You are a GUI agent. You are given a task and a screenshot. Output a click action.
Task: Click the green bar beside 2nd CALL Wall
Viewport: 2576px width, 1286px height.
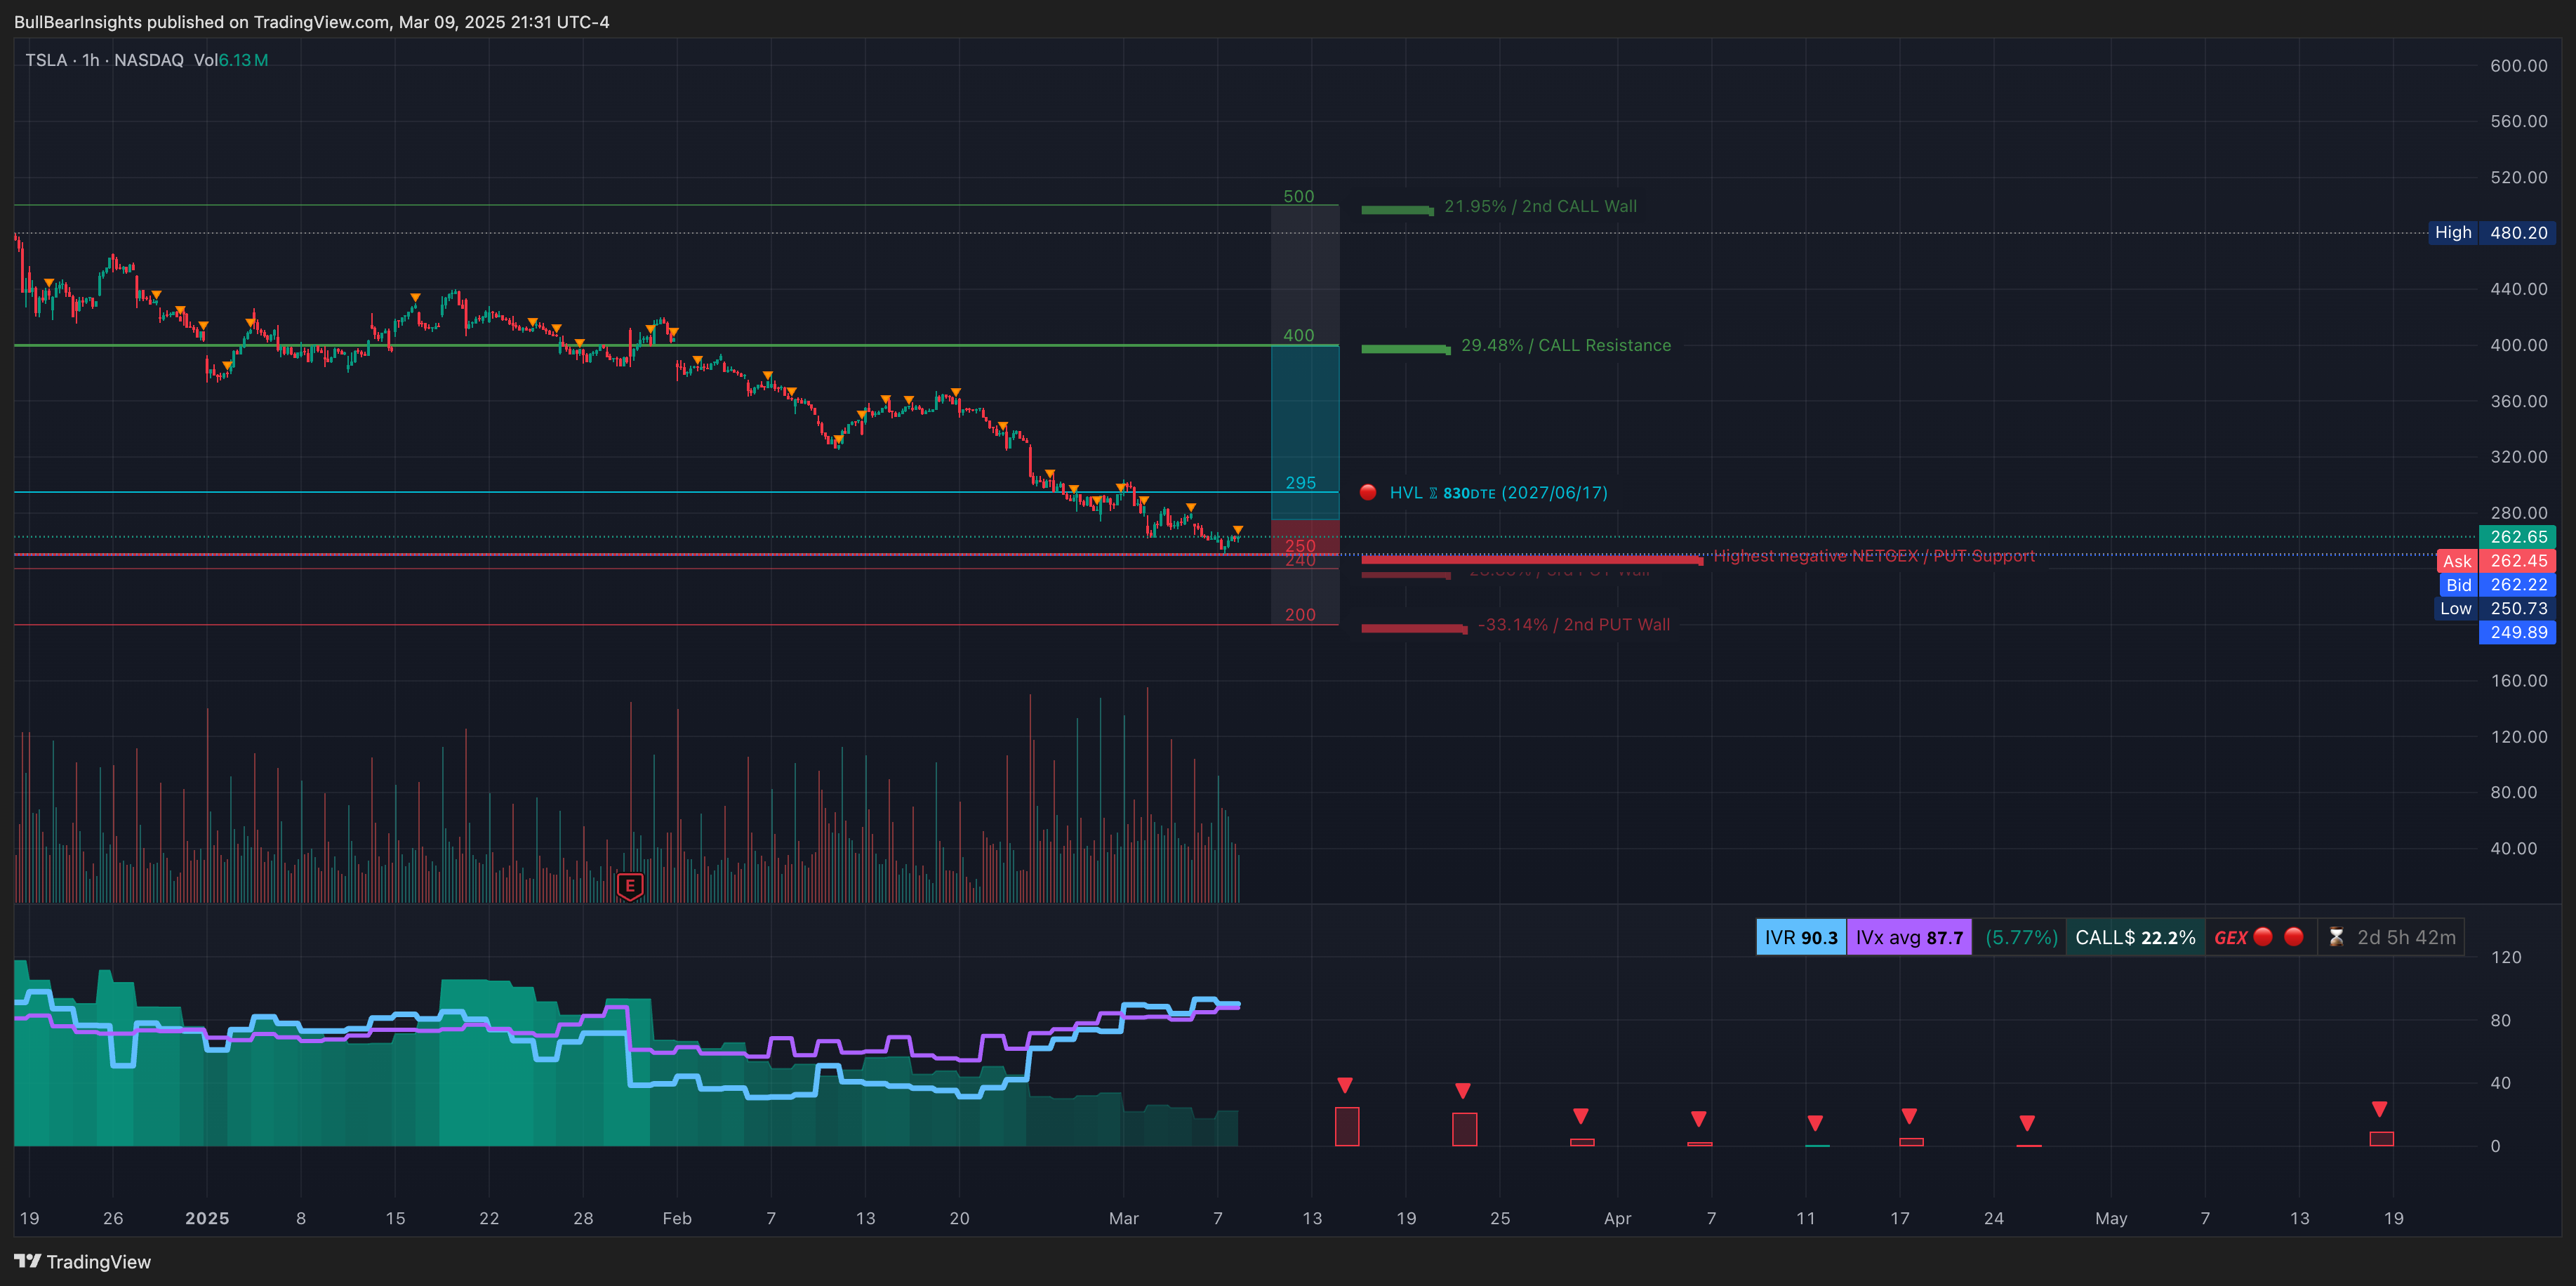[1398, 210]
